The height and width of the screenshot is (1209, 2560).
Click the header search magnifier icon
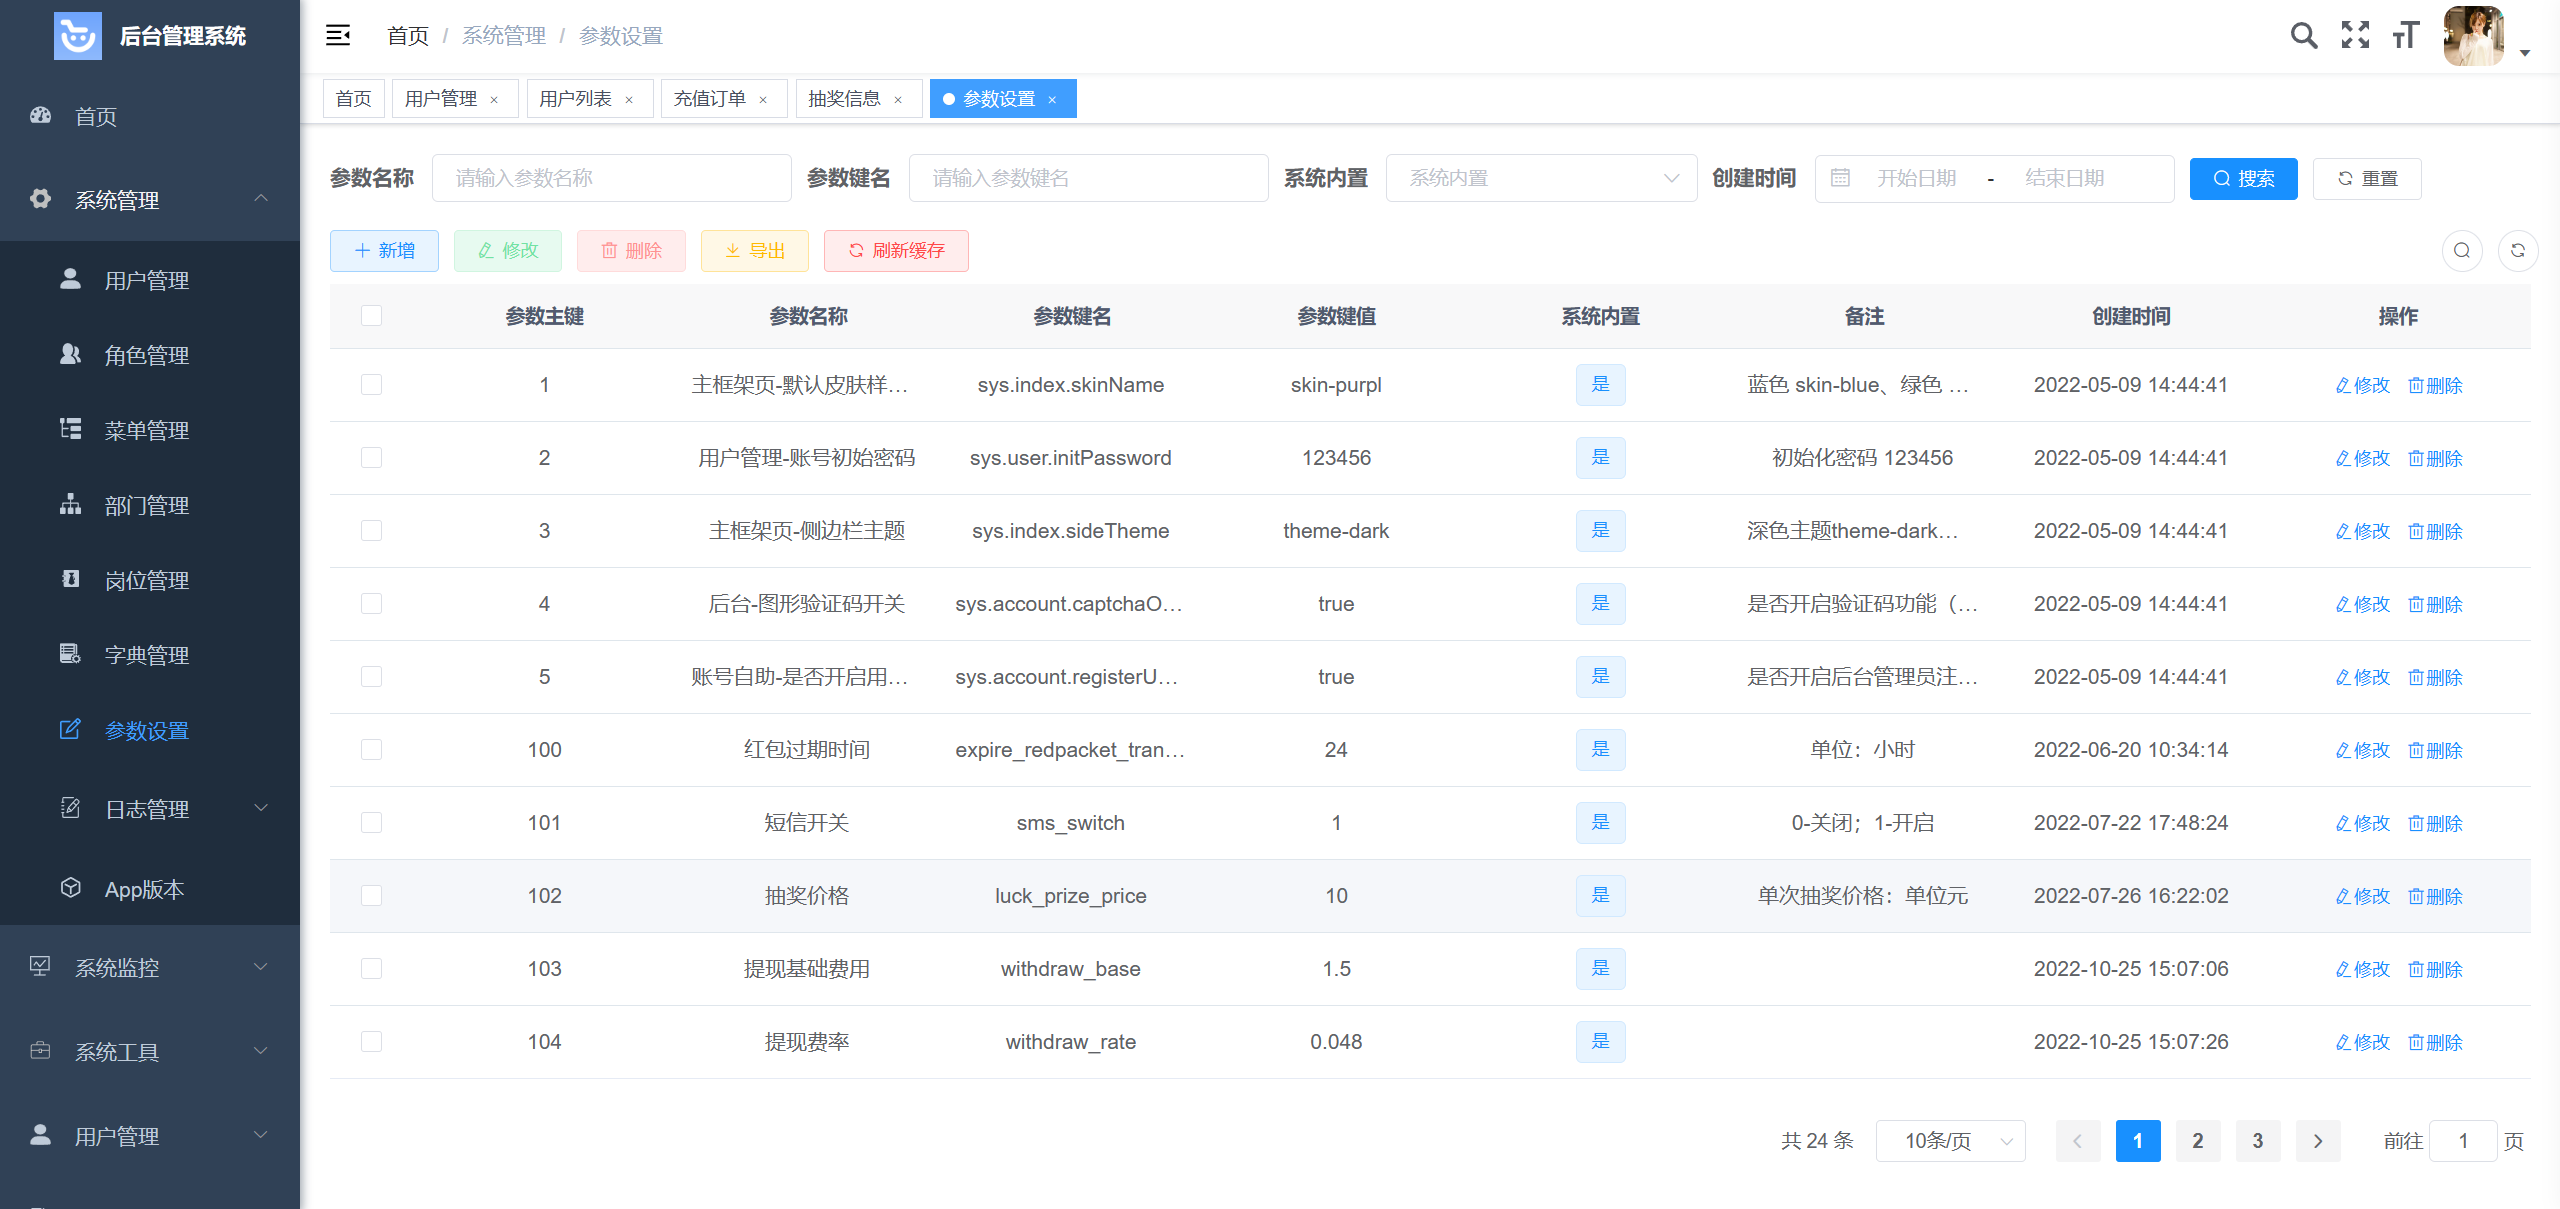[2304, 36]
